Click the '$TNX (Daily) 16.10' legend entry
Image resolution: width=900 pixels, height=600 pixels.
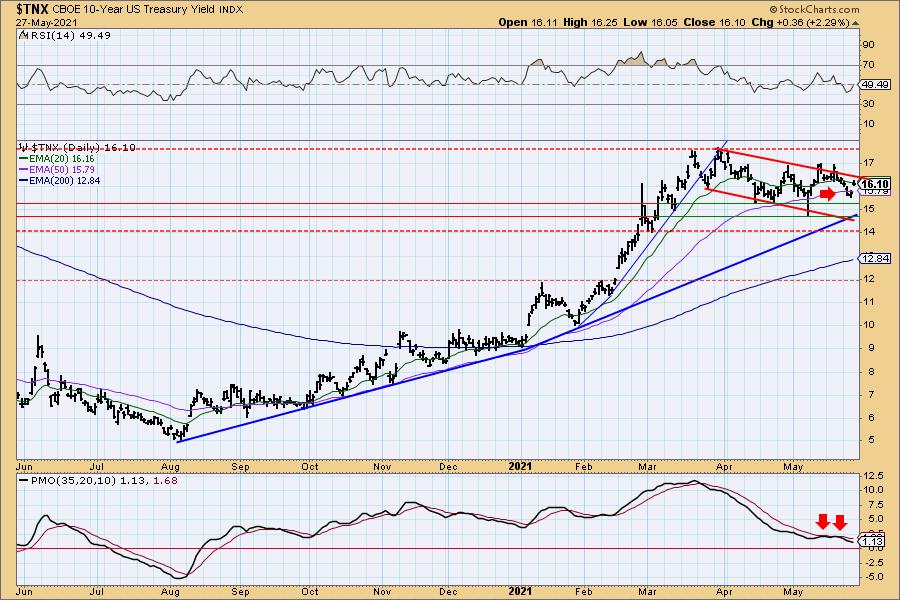coord(83,148)
